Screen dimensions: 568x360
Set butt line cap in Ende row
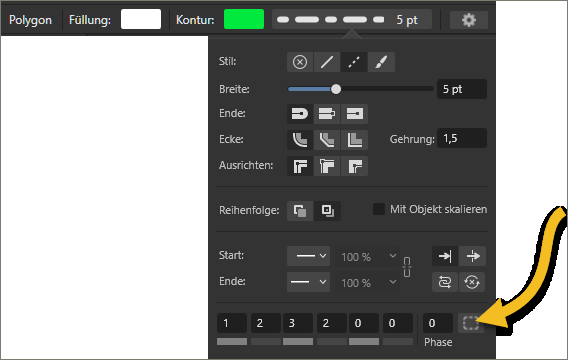click(x=327, y=114)
